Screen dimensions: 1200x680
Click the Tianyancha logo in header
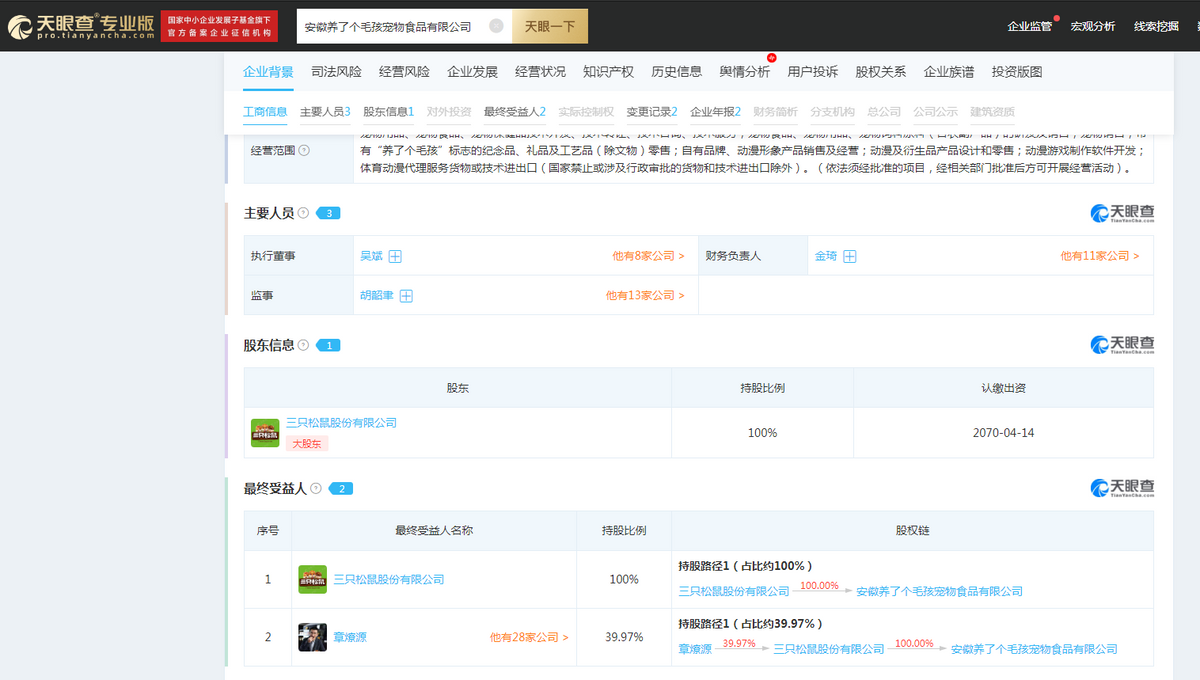tap(80, 26)
